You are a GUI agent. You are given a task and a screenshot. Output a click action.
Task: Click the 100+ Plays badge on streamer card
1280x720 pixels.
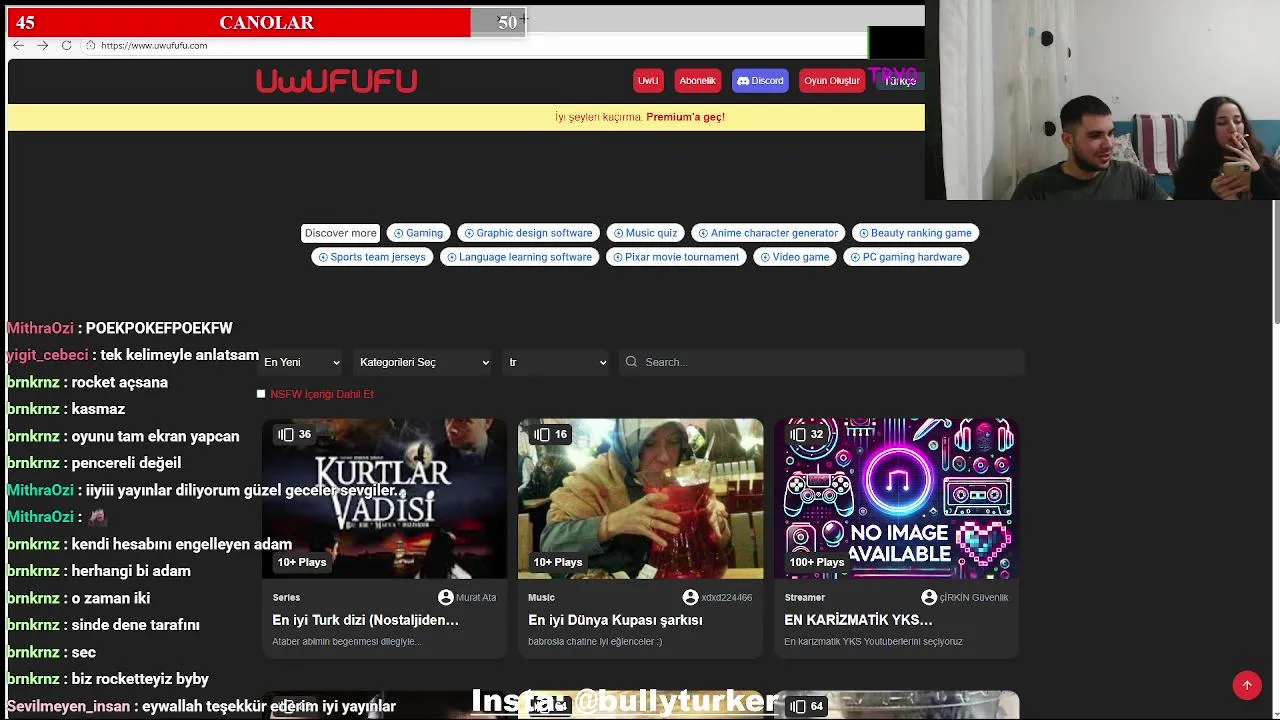point(817,562)
